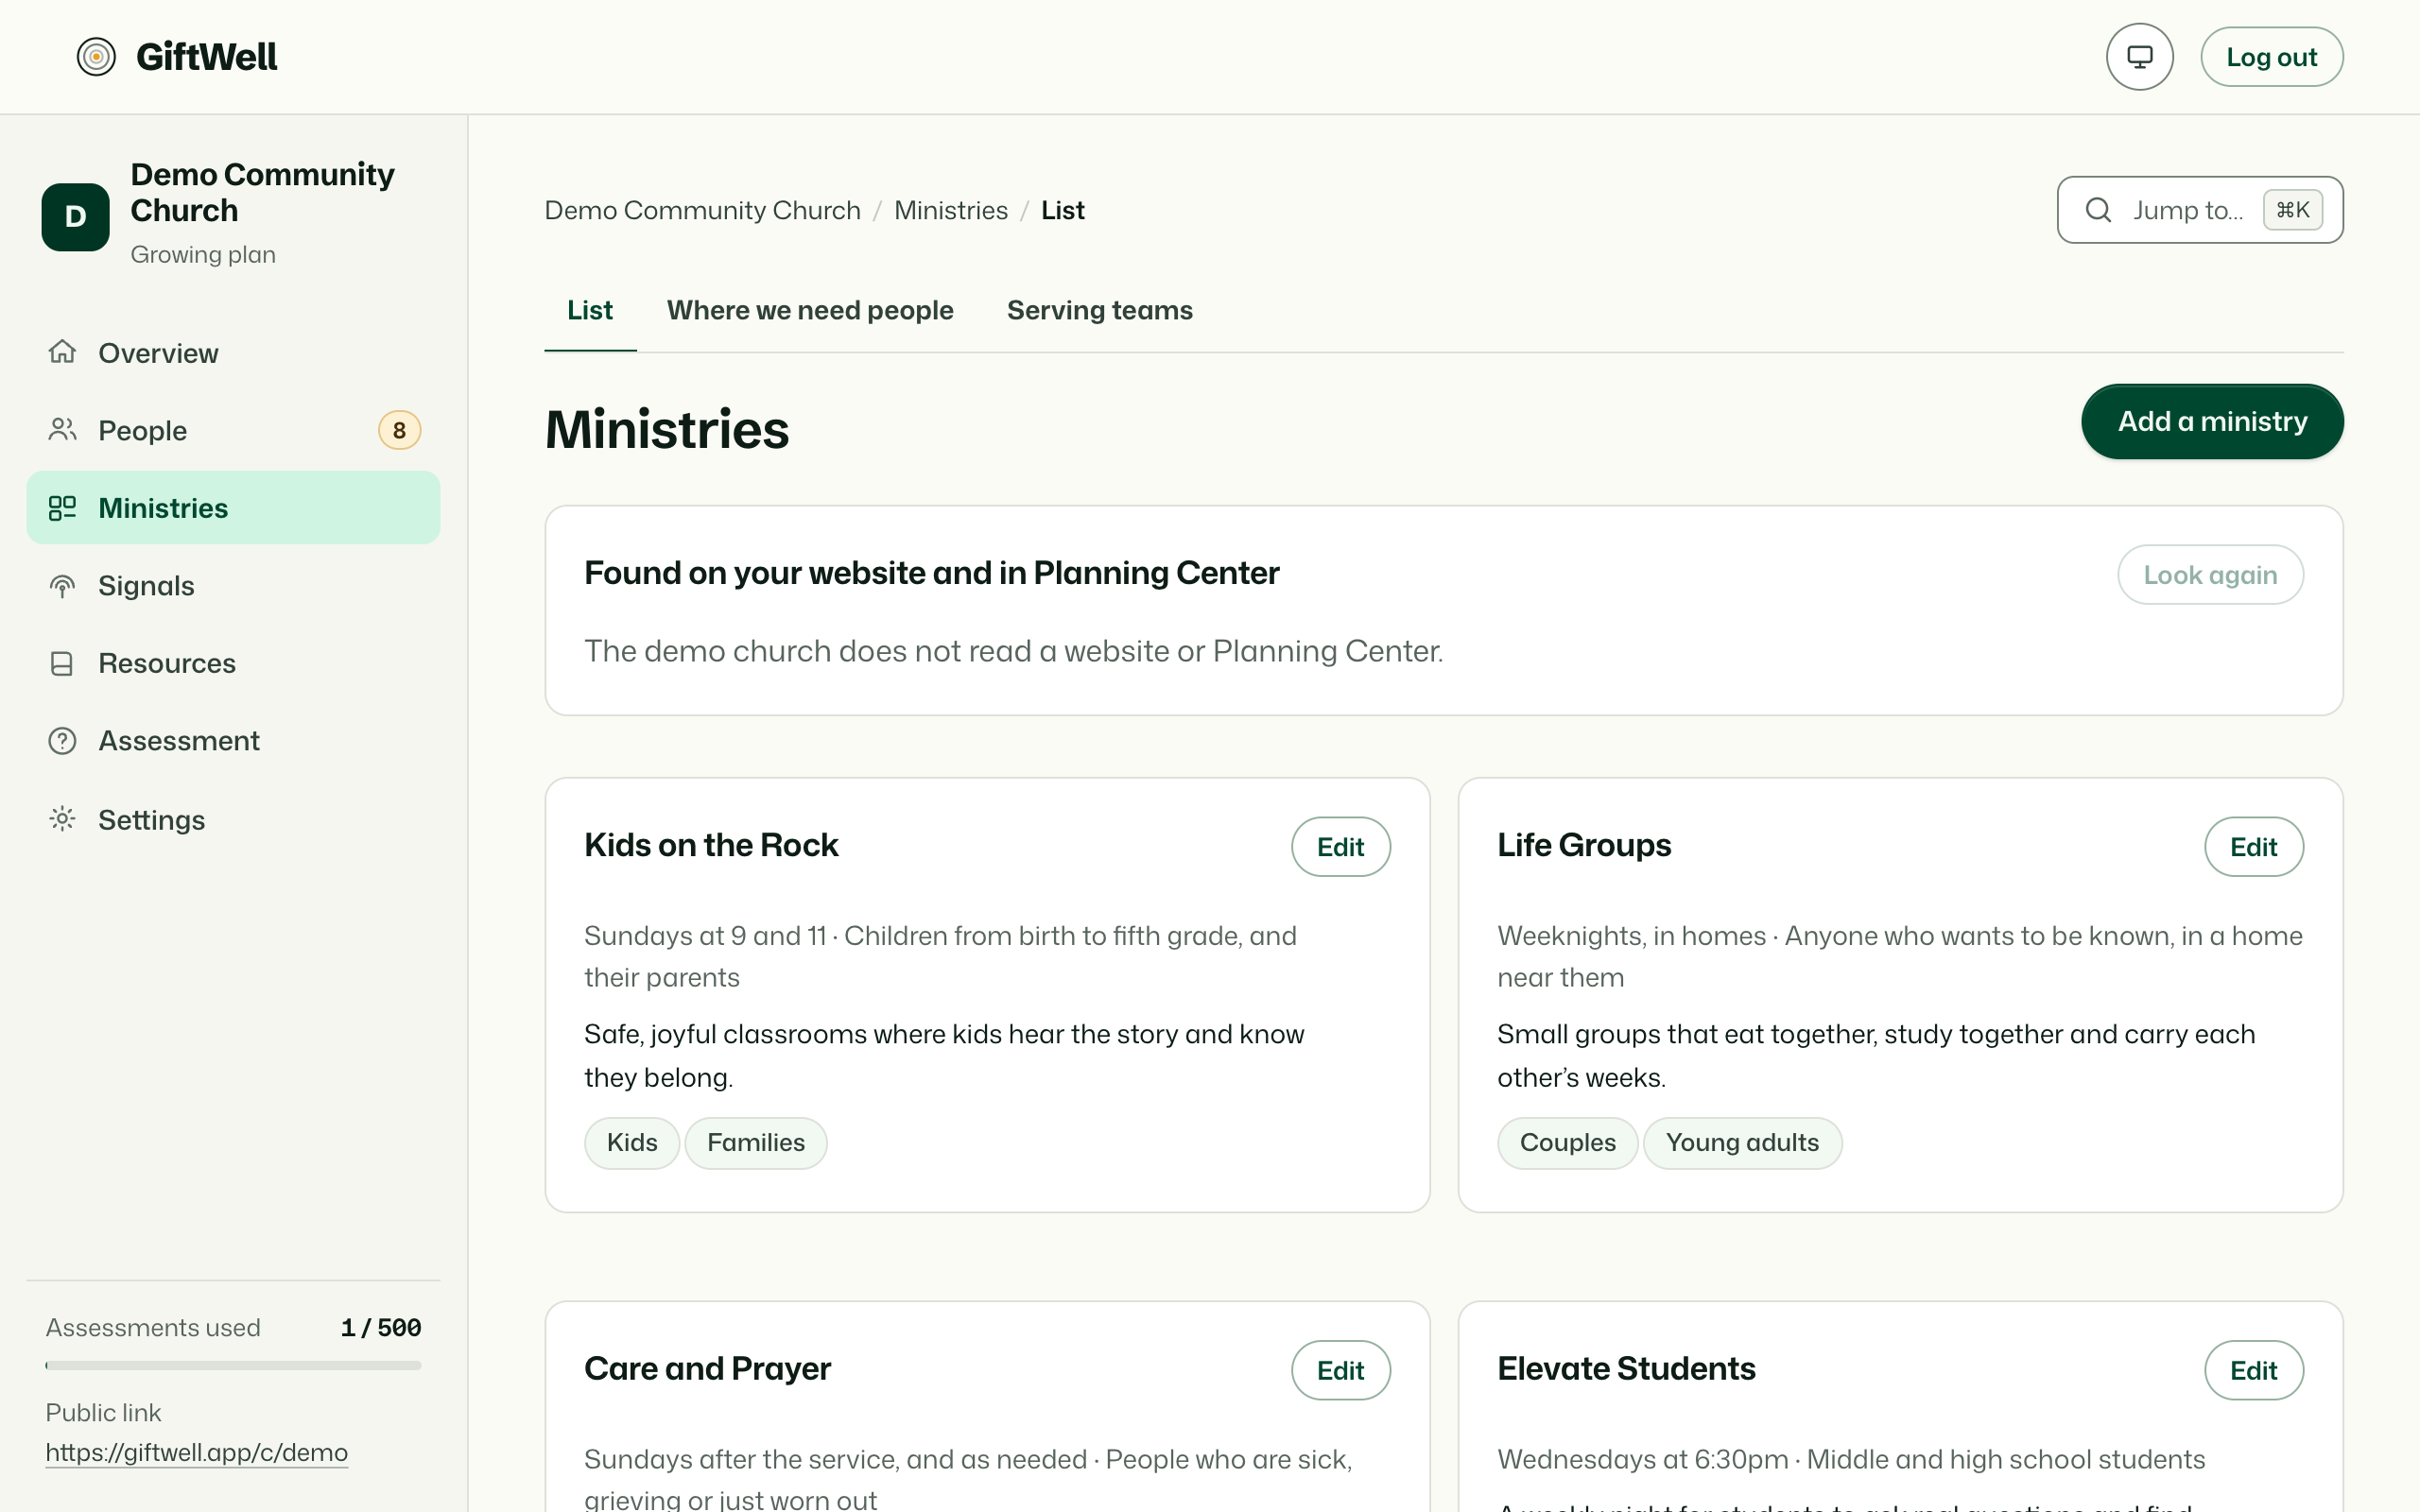Open Overview via the home icon

pos(62,352)
